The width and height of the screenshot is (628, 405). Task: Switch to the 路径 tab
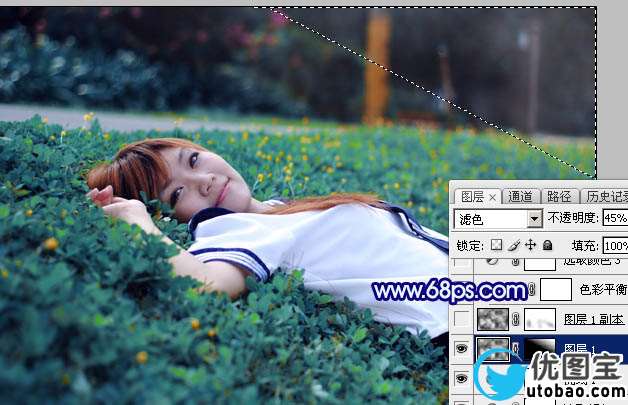[x=559, y=196]
